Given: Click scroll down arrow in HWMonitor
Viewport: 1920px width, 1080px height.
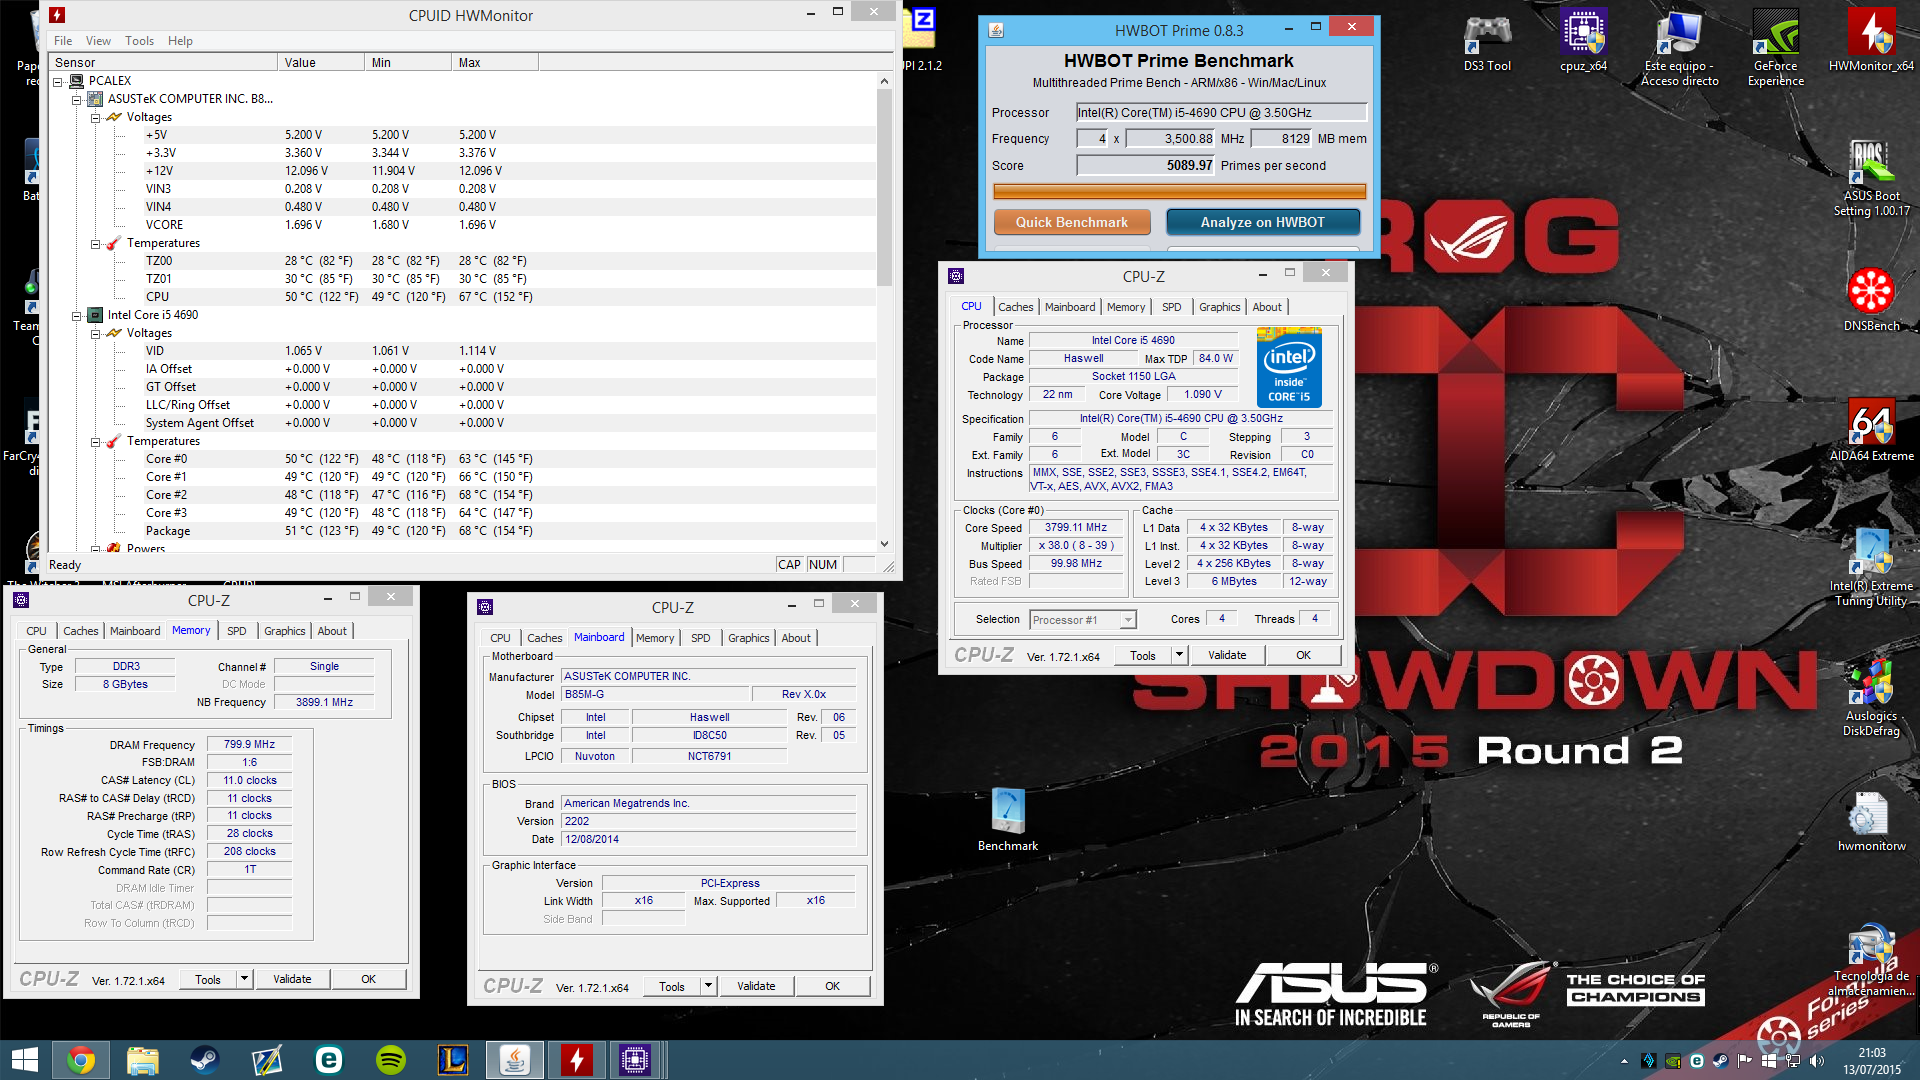Looking at the screenshot, I should pyautogui.click(x=884, y=544).
